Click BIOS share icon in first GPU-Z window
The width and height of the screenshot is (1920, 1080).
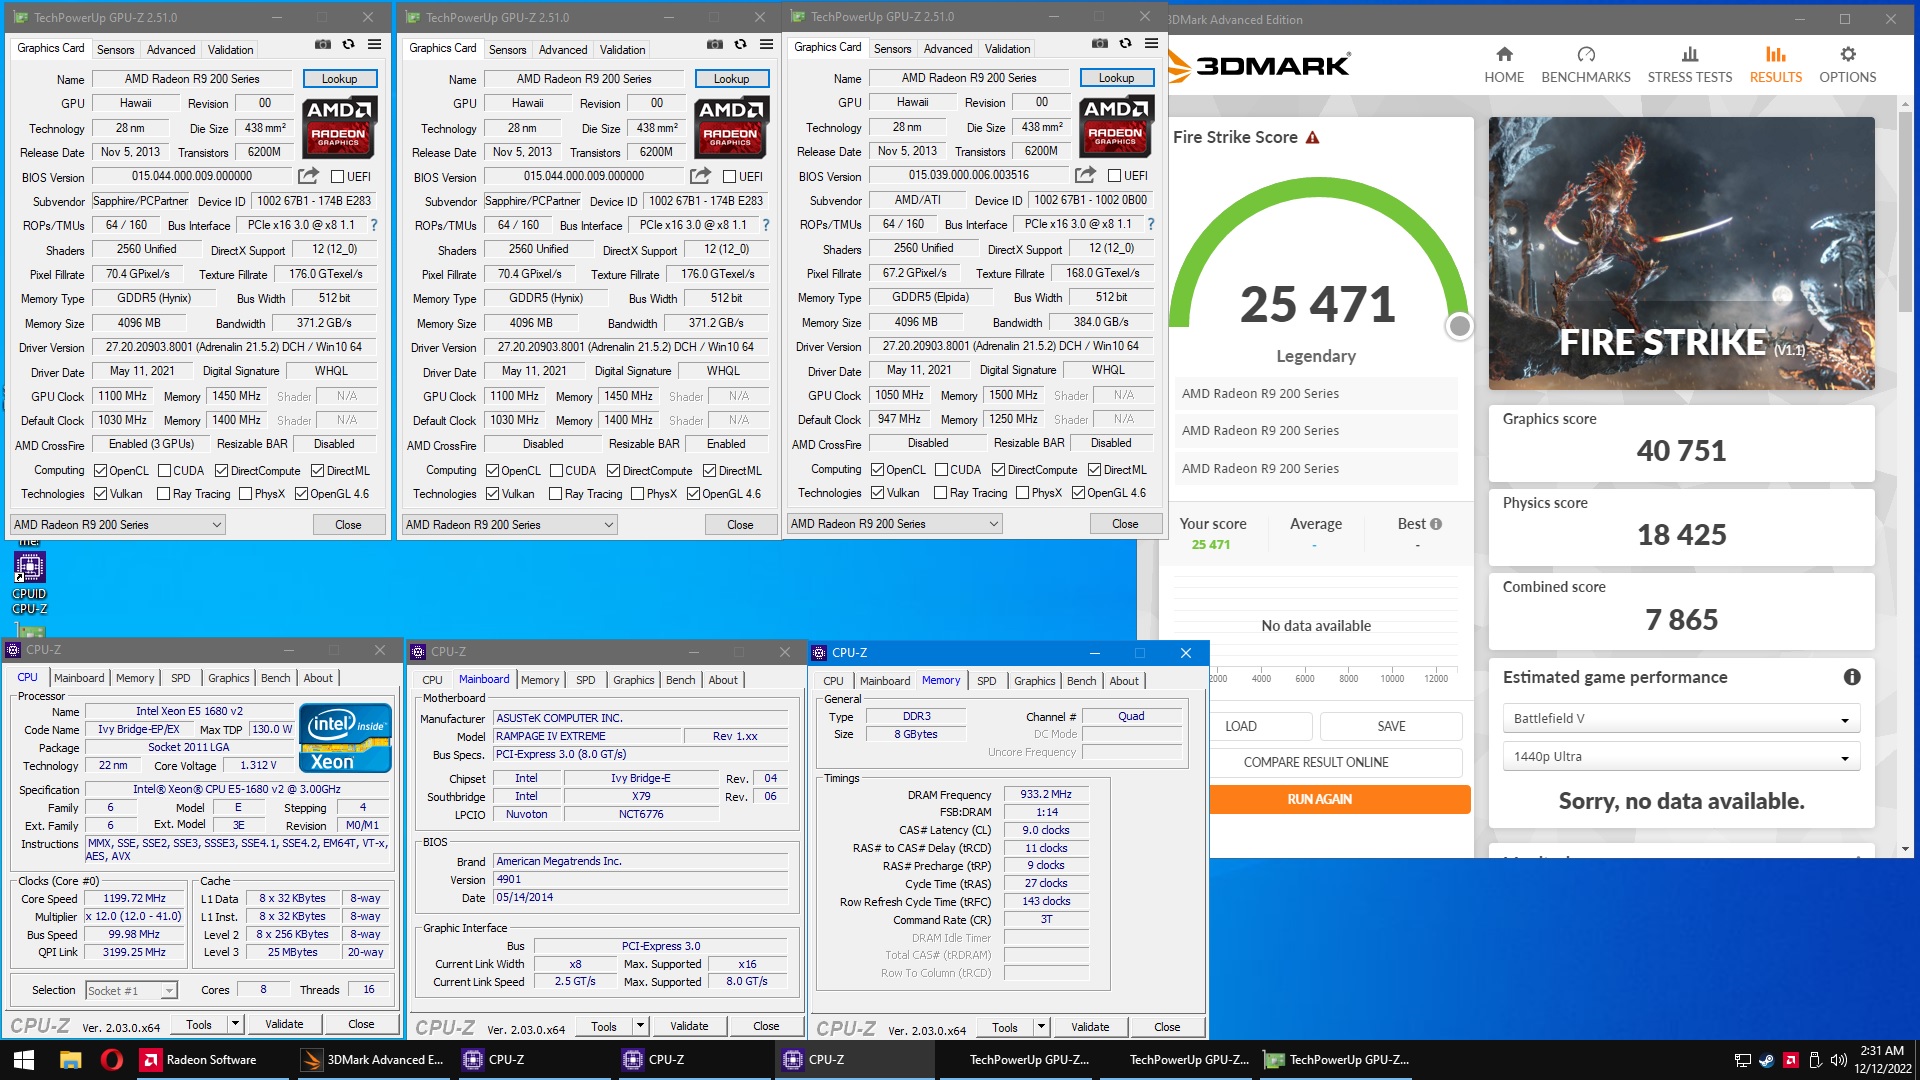(x=308, y=176)
